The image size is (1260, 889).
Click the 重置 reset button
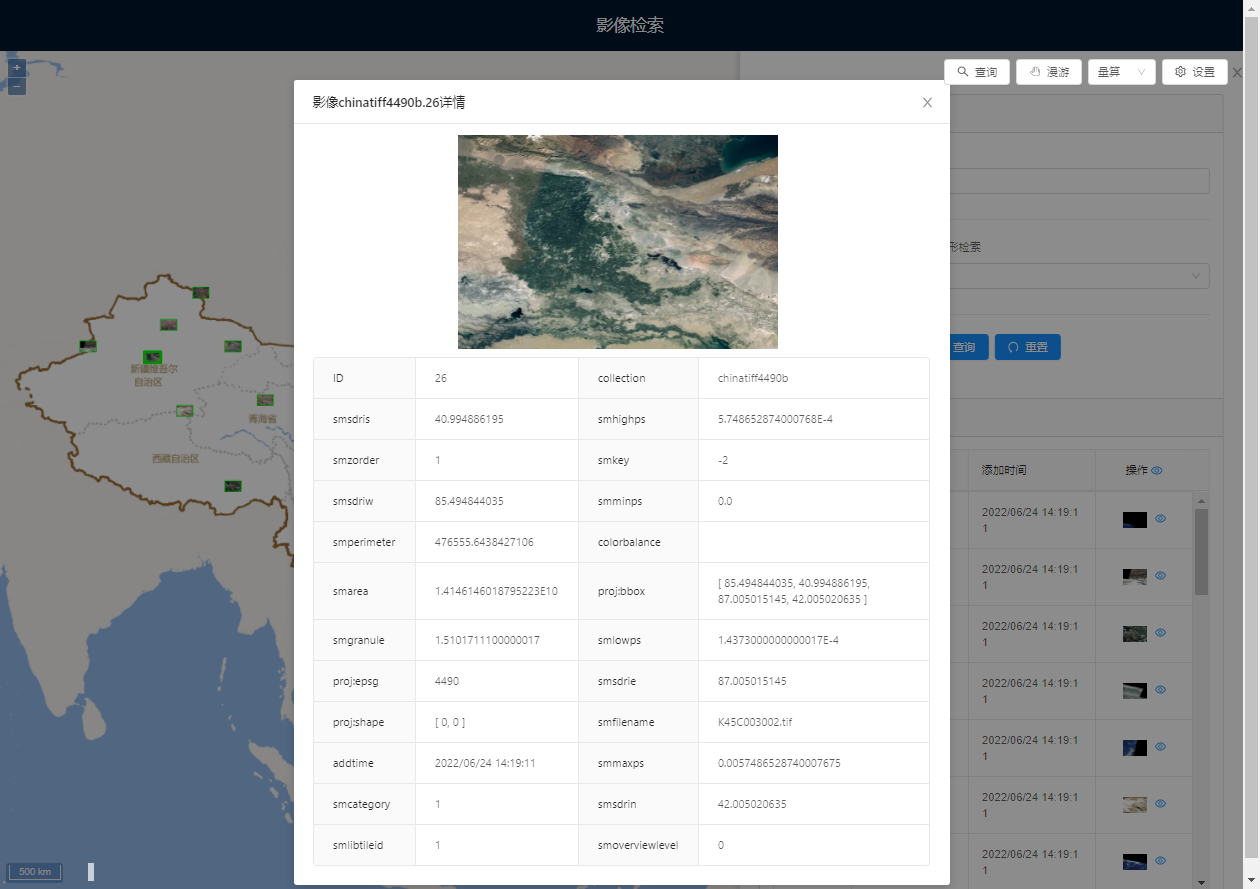(x=1027, y=347)
